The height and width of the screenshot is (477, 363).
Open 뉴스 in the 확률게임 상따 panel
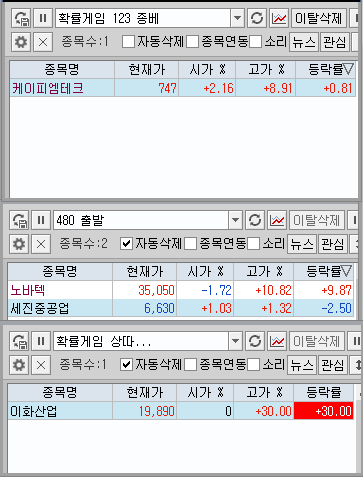(302, 365)
